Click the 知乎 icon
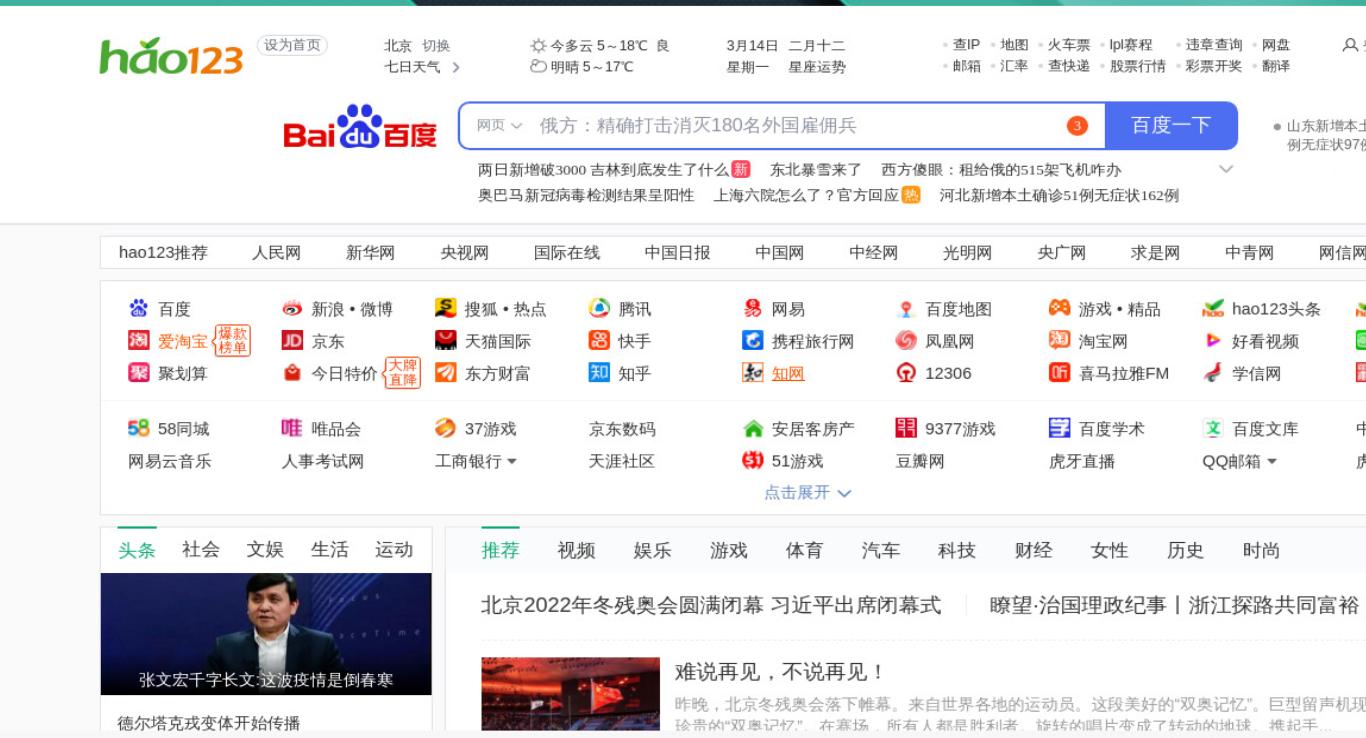Image resolution: width=1366 pixels, height=738 pixels. [x=599, y=373]
